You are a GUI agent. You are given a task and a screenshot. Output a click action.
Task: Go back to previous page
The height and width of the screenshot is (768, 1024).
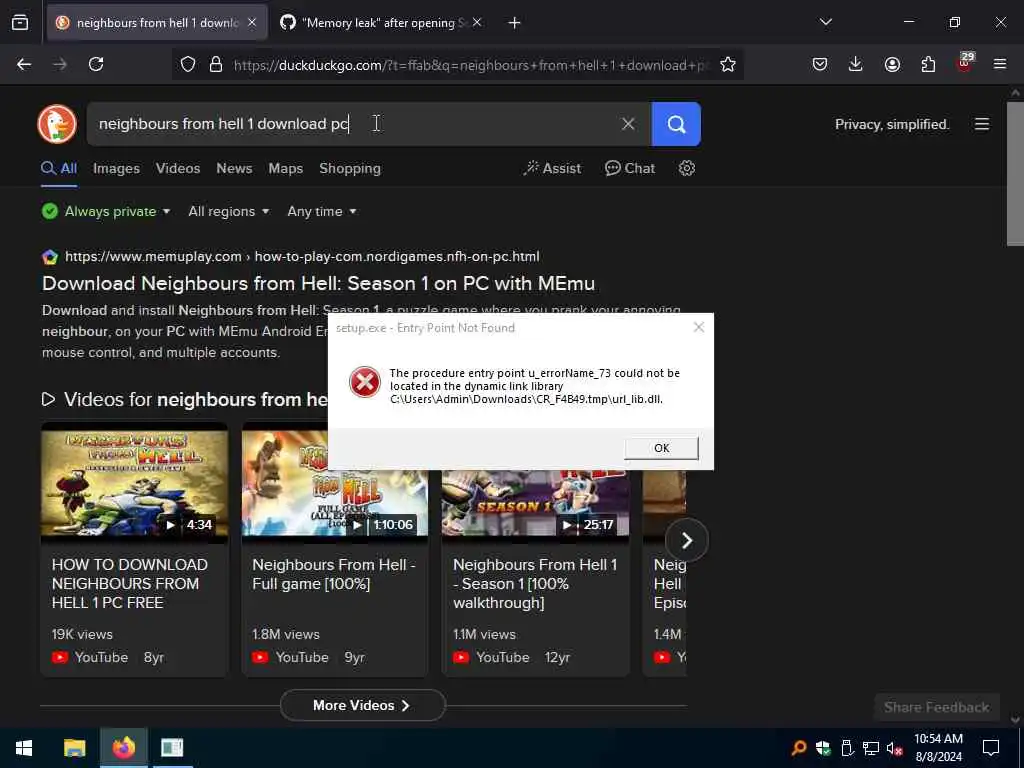(24, 64)
